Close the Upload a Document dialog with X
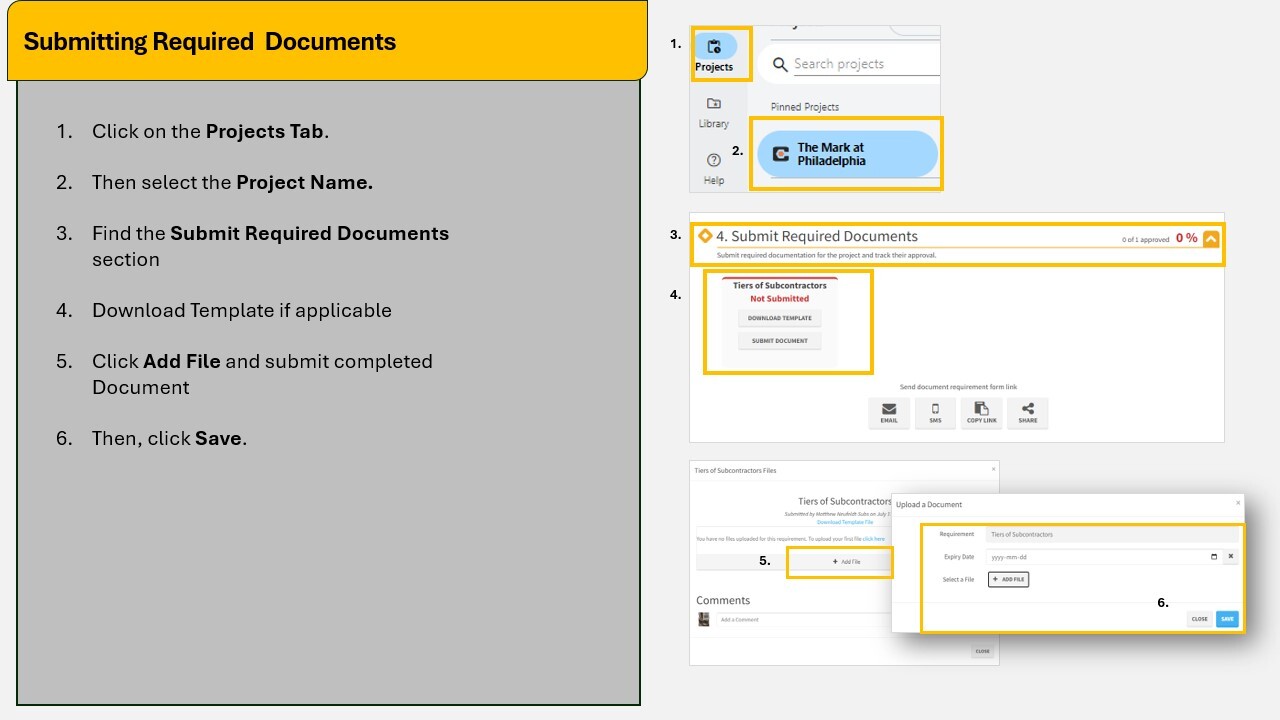This screenshot has height=720, width=1280. (x=1238, y=503)
